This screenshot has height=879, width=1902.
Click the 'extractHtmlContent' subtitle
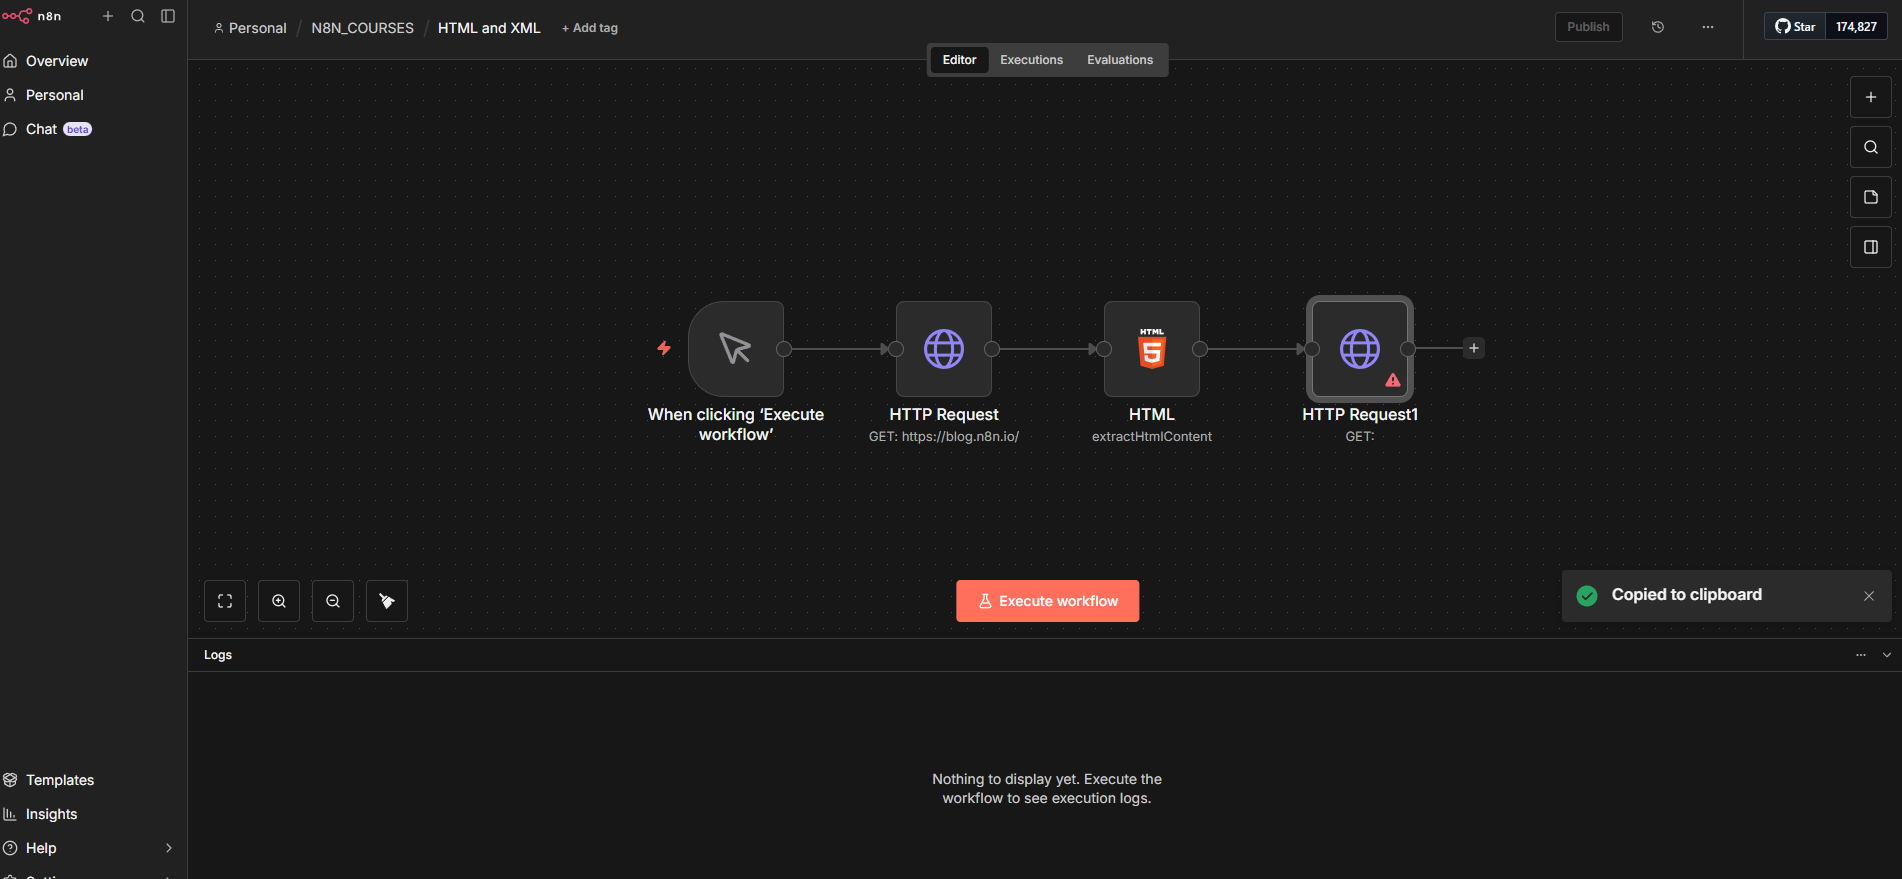1152,436
